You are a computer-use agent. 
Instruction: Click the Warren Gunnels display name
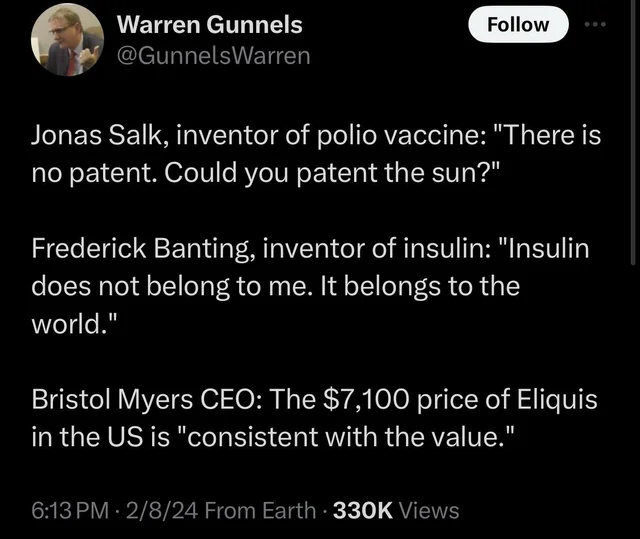[209, 24]
